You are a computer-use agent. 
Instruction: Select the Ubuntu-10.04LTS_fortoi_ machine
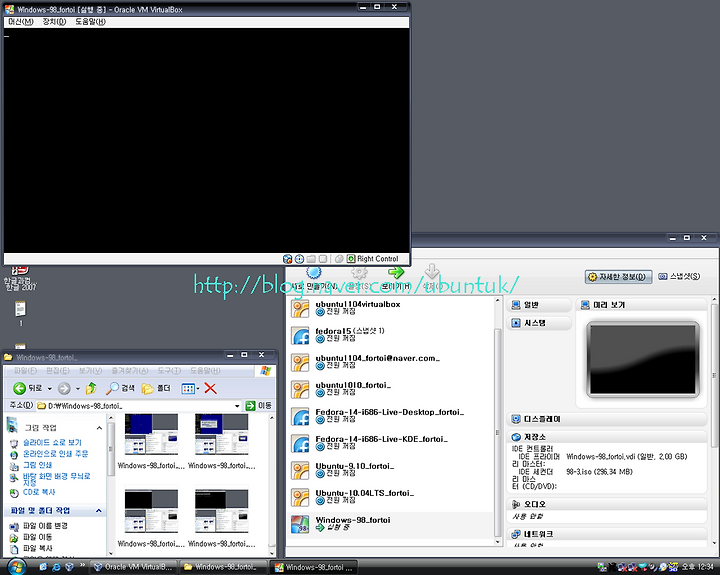click(391, 498)
